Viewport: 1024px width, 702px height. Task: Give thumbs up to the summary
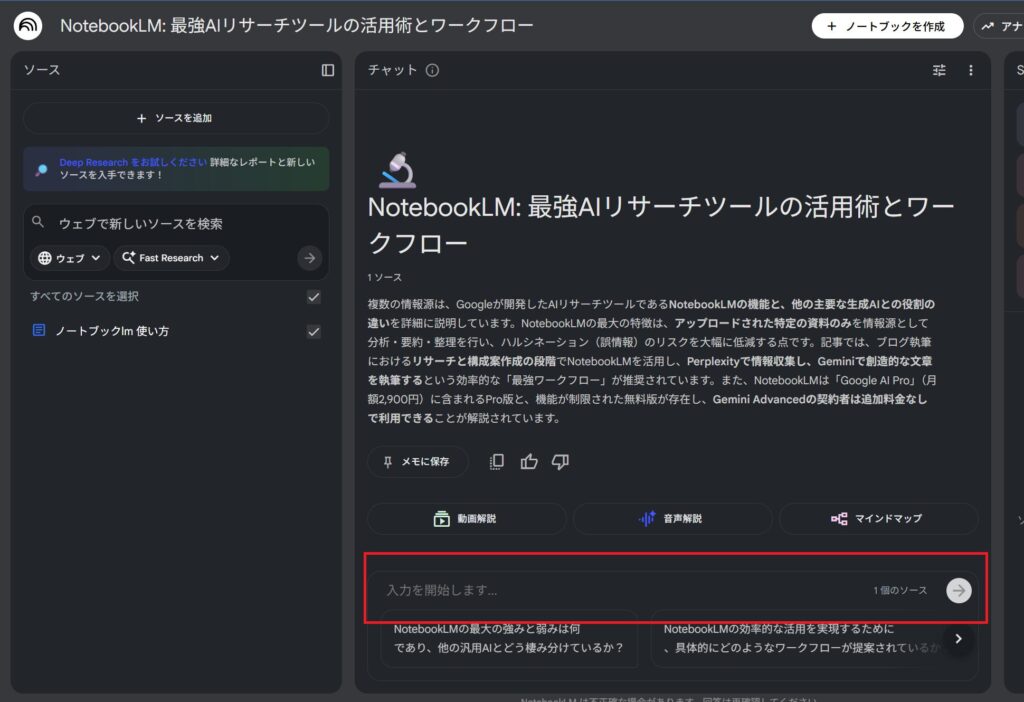(x=529, y=462)
